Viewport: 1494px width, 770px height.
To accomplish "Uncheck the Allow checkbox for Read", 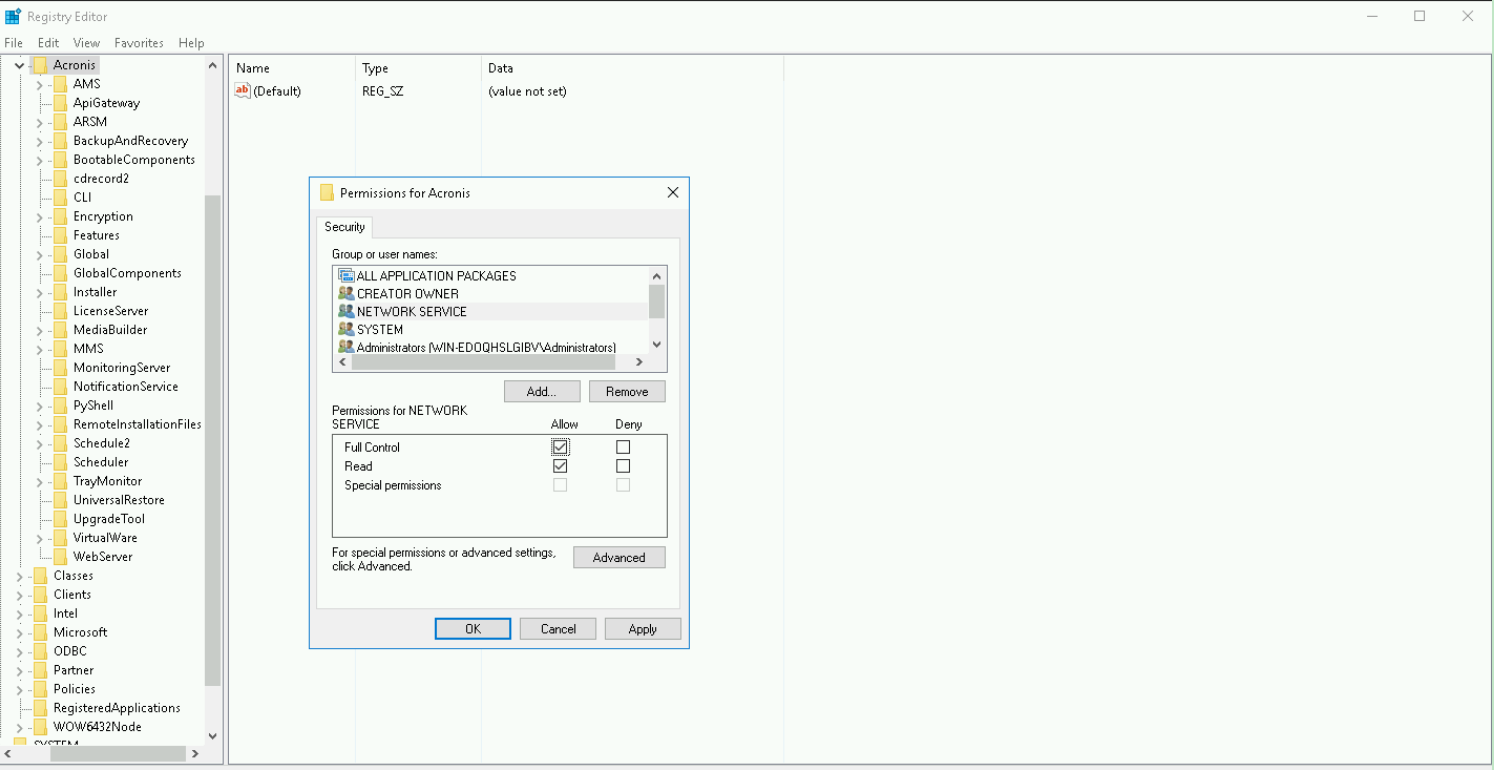I will click(560, 466).
